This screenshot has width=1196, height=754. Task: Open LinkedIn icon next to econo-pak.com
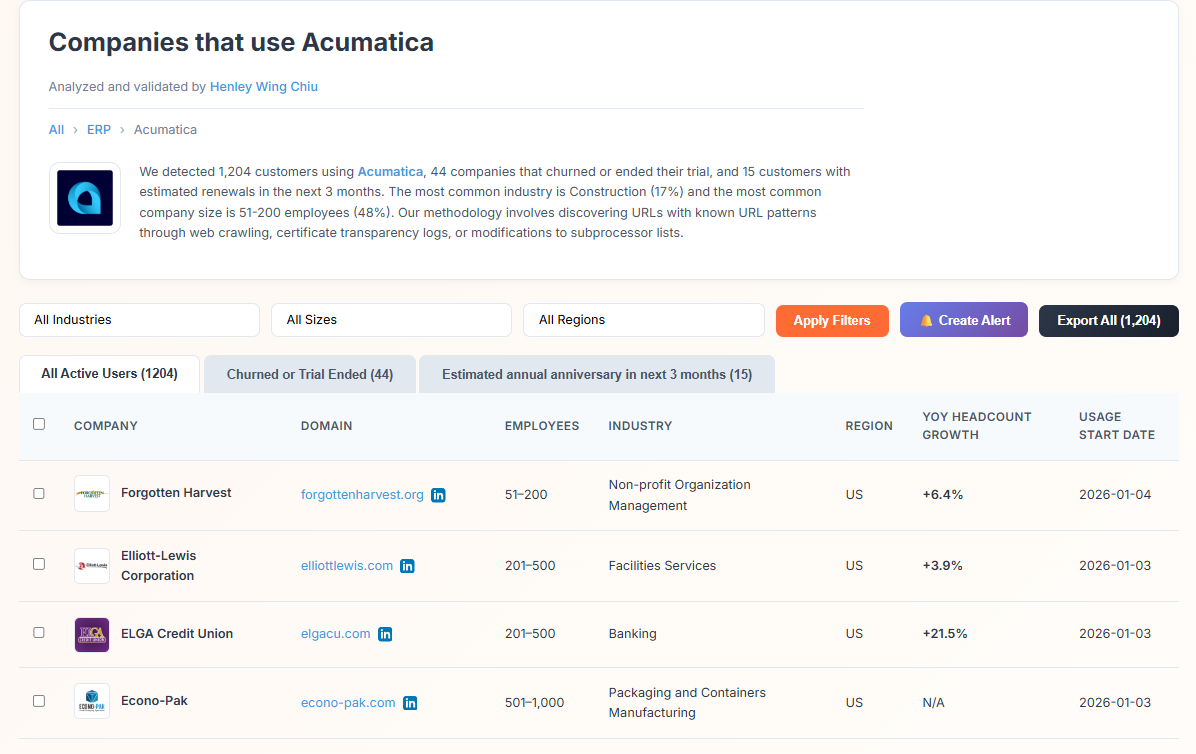click(409, 702)
